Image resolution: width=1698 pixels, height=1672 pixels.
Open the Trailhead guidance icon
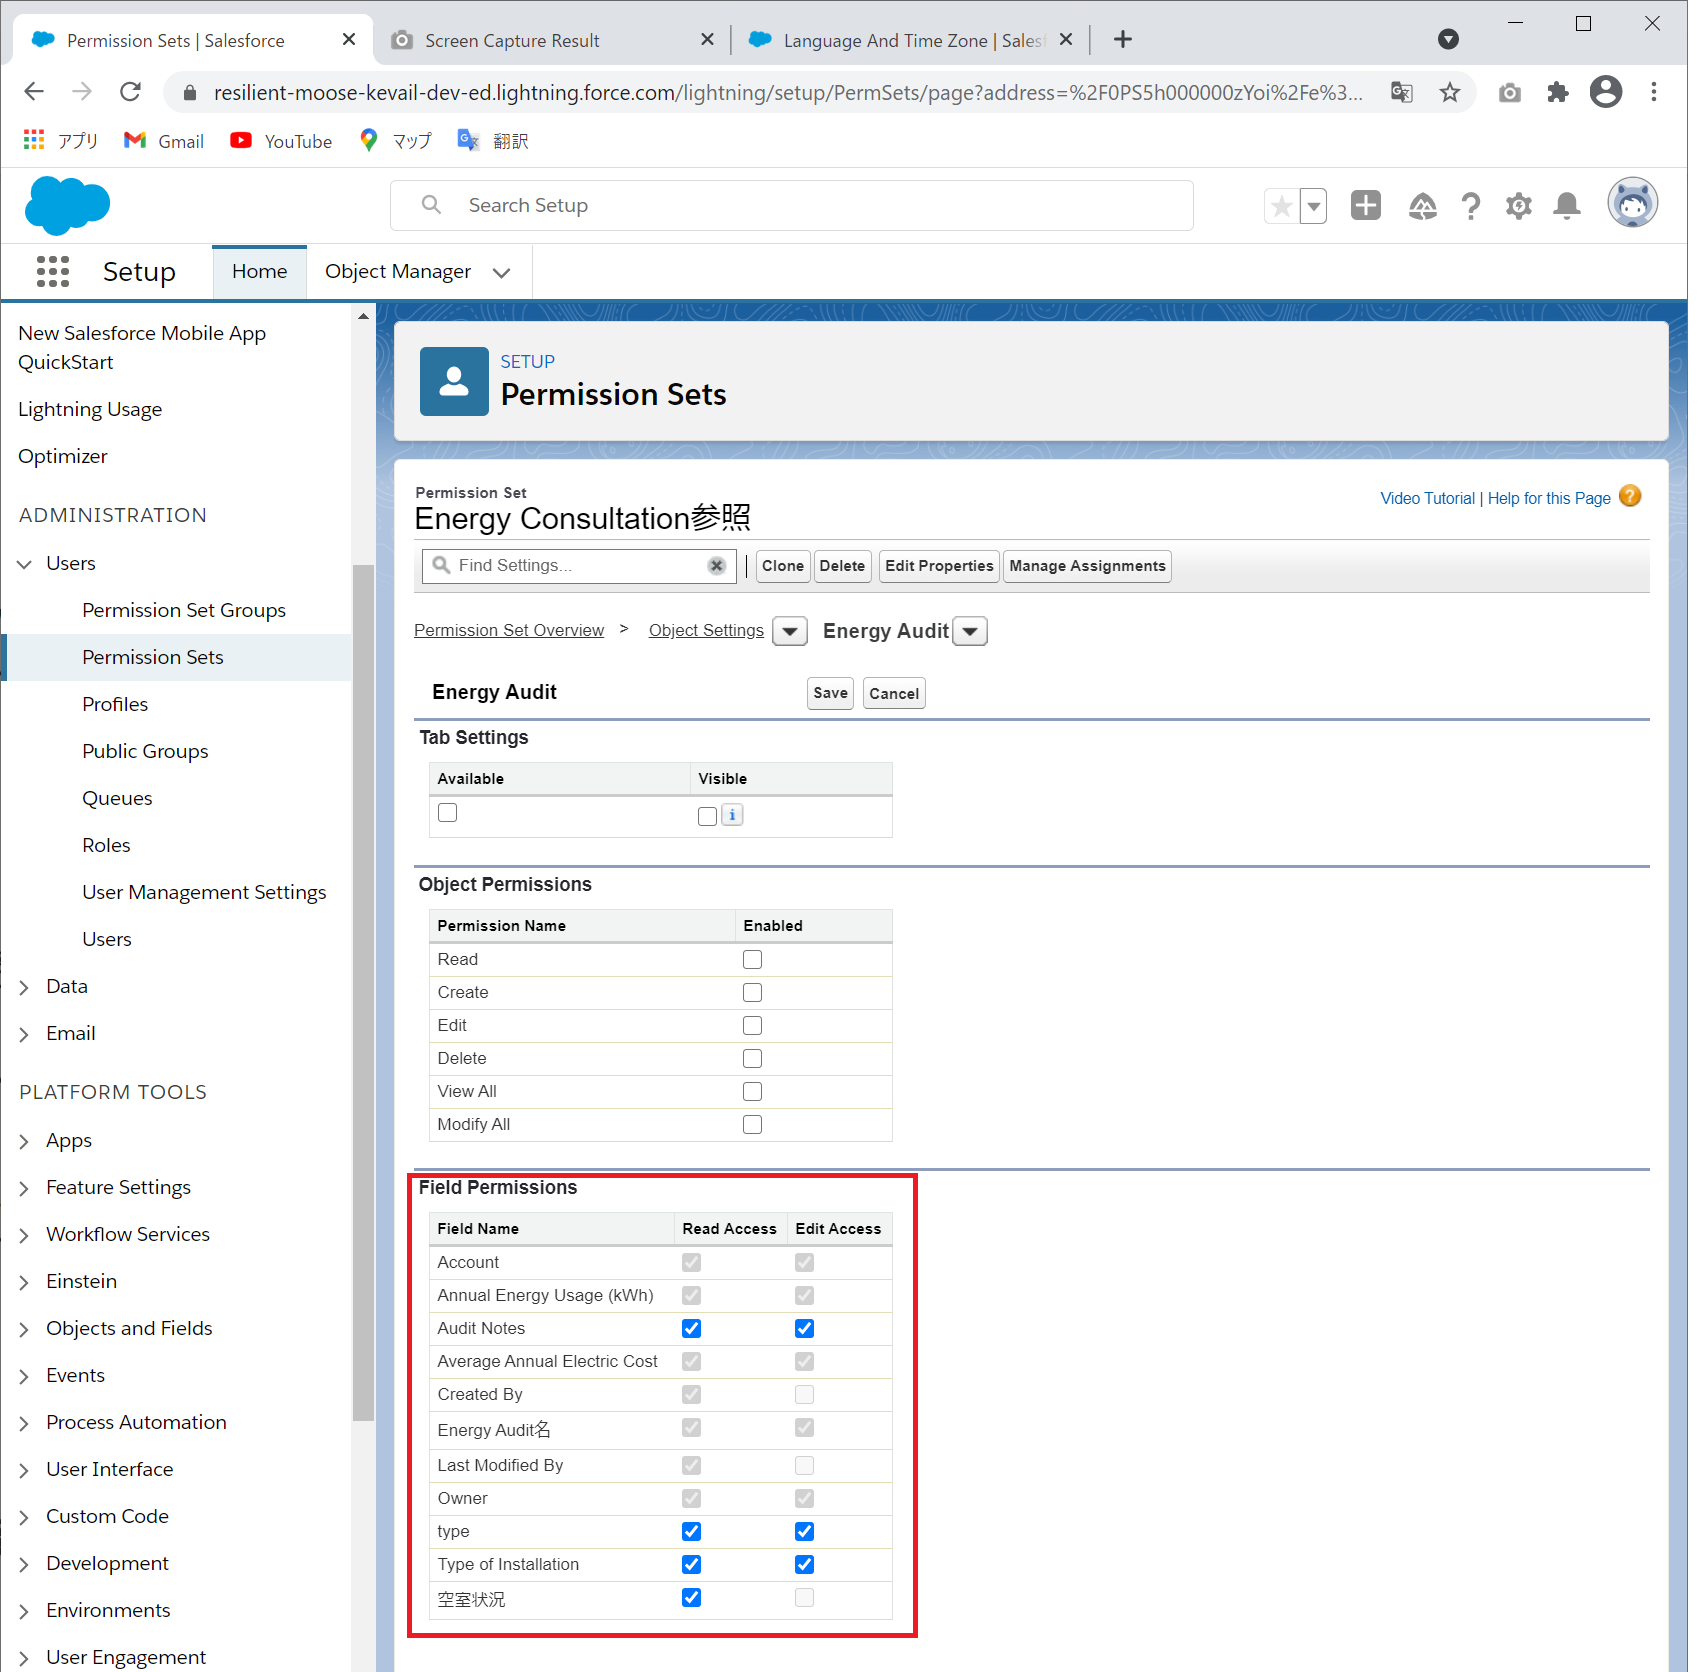tap(1422, 206)
